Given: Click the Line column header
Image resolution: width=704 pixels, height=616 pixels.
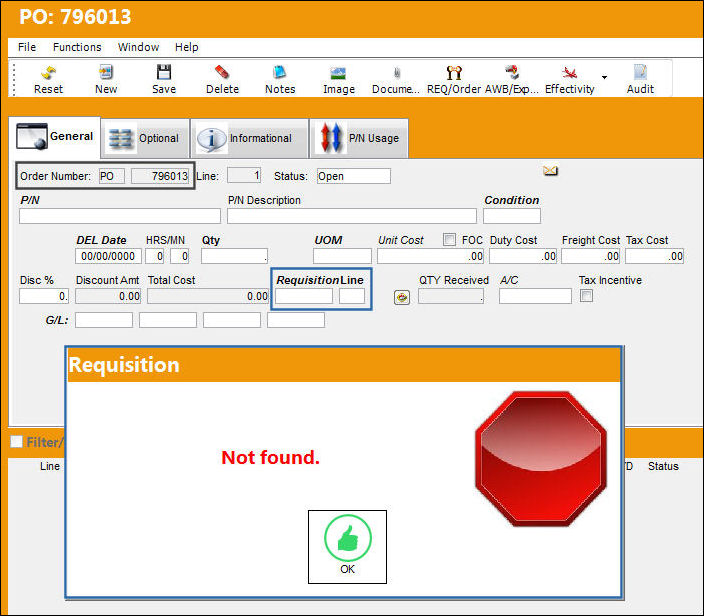Looking at the screenshot, I should click(x=49, y=466).
